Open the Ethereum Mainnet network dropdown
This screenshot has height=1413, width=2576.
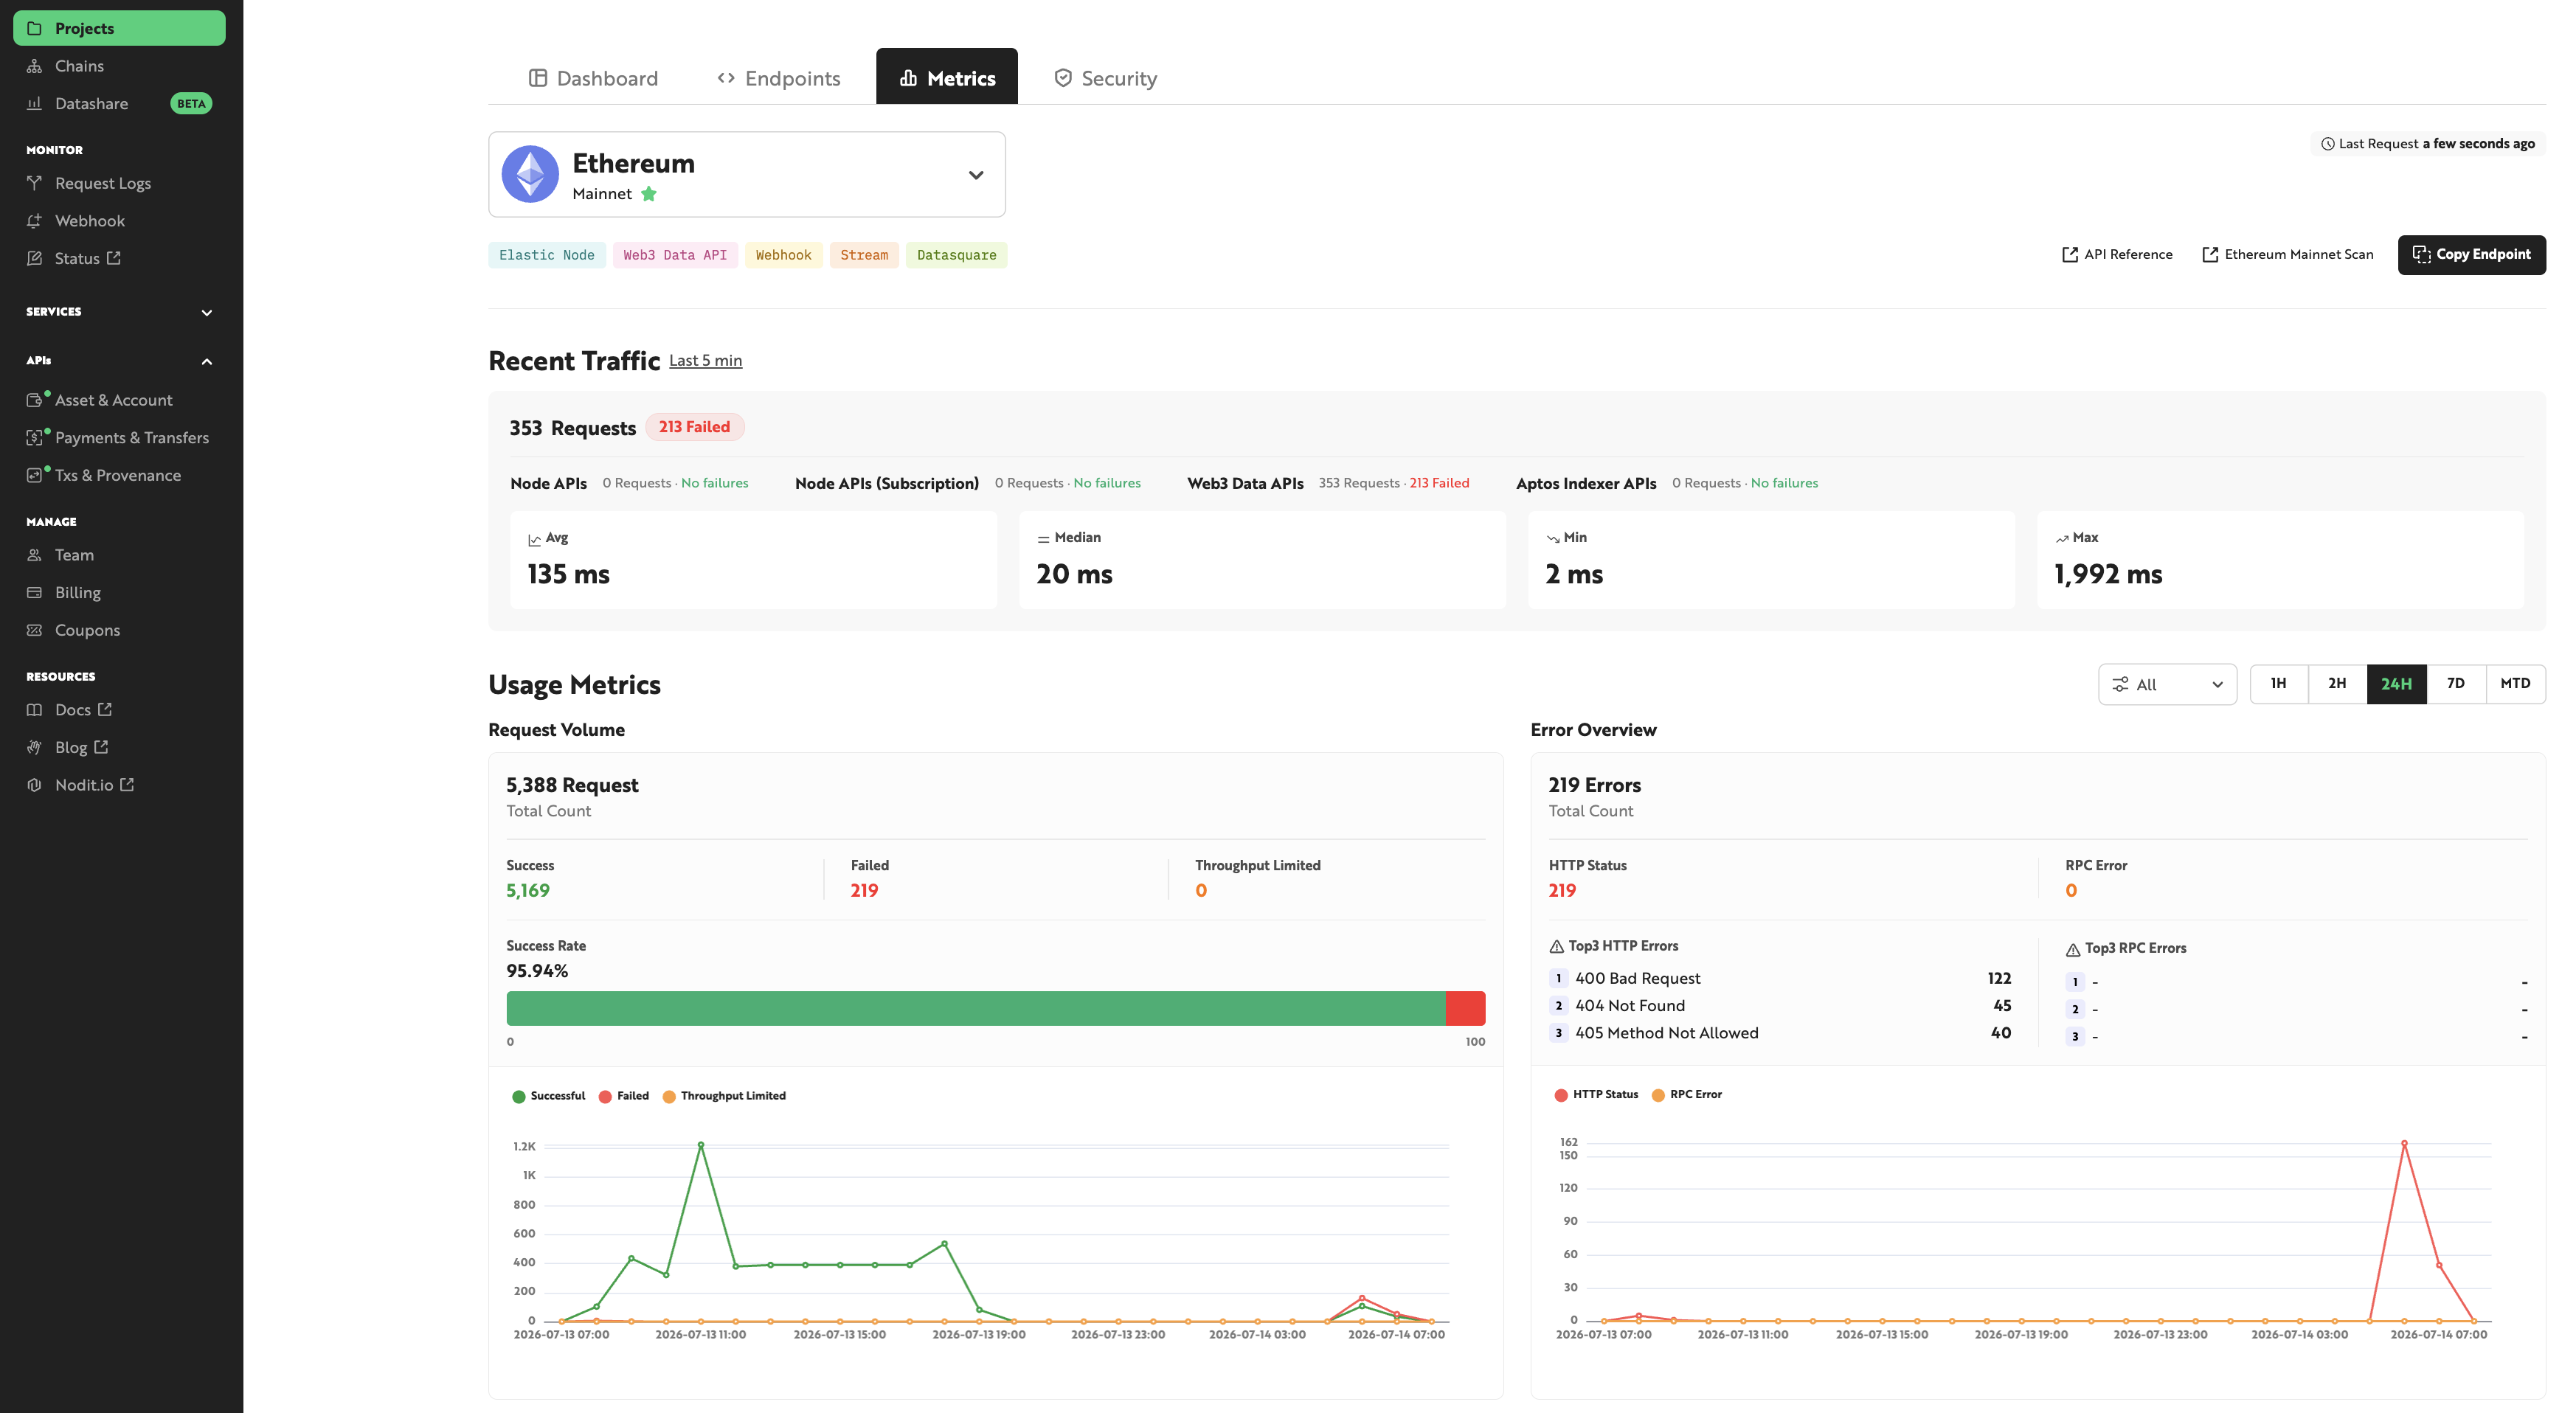click(747, 174)
